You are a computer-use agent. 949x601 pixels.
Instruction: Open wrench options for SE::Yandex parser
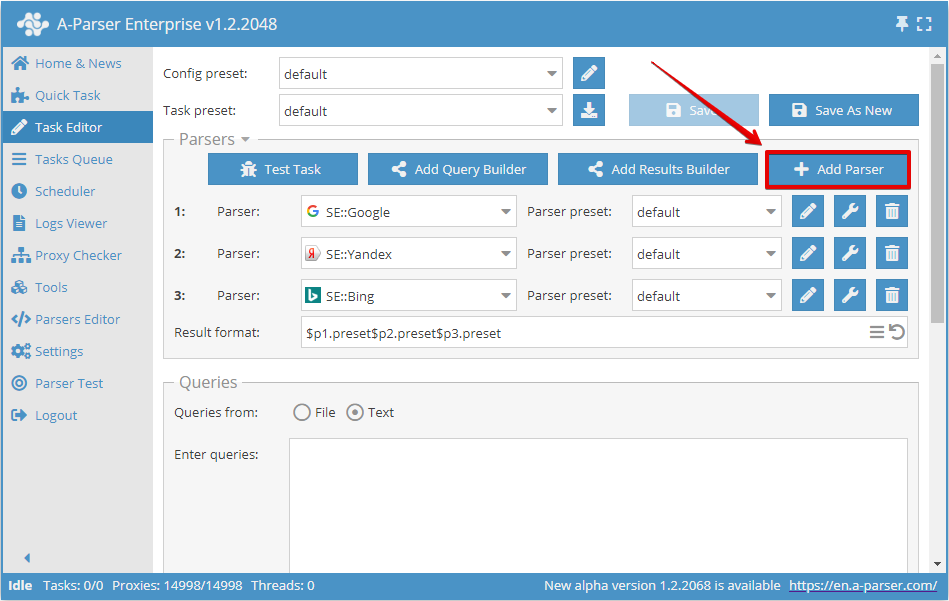point(849,253)
